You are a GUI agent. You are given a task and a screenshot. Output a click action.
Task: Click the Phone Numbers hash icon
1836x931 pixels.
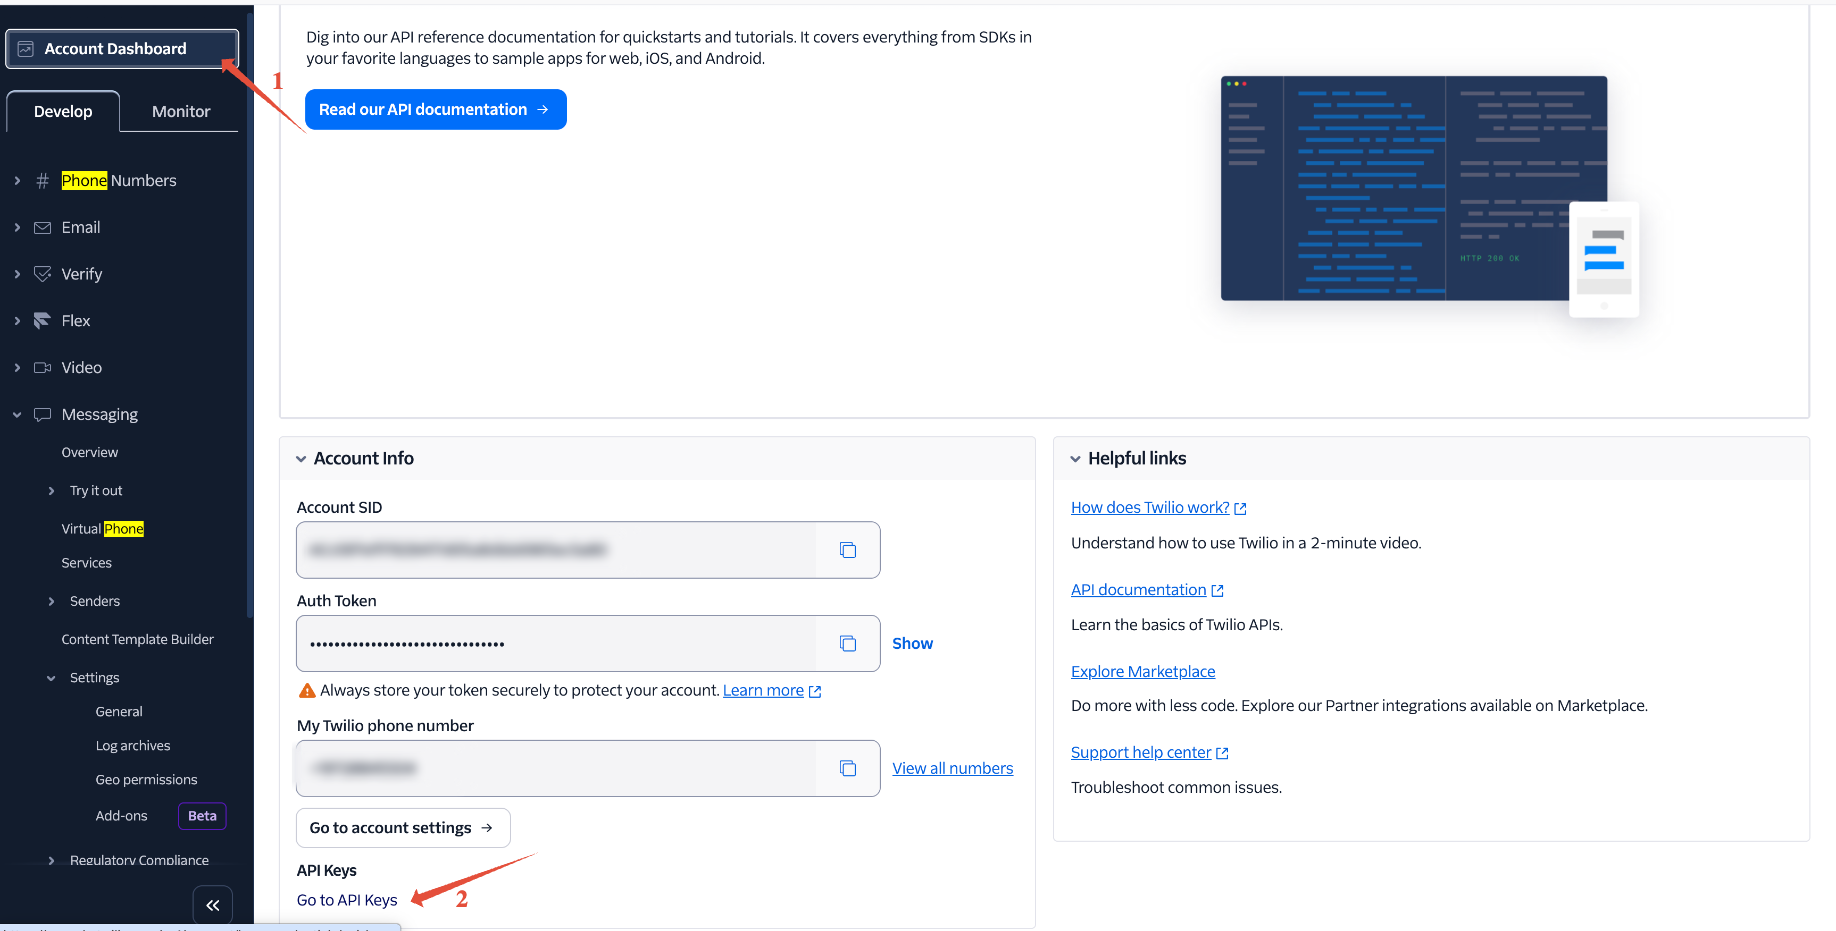coord(42,181)
